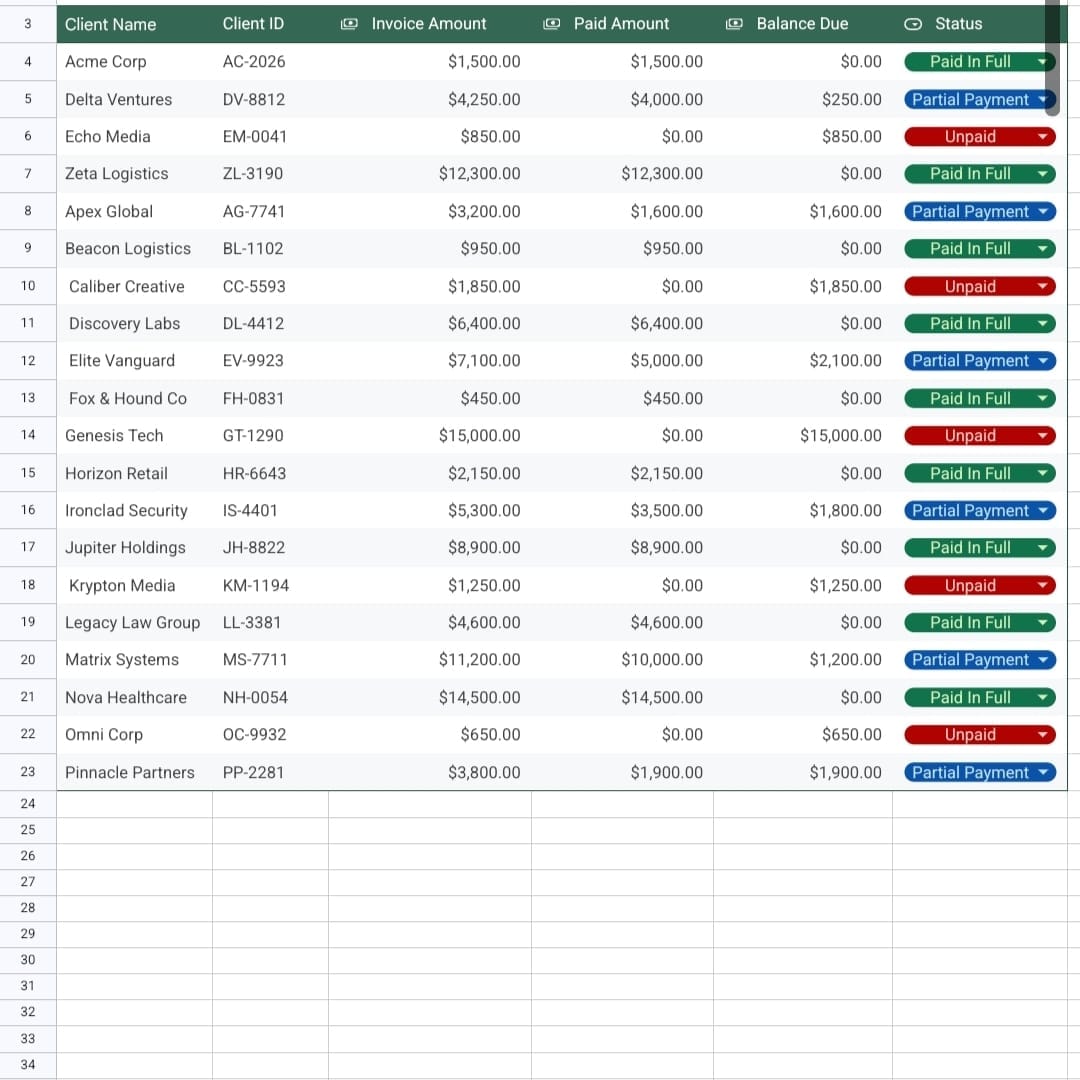Select the Client ID column header
This screenshot has width=1080, height=1080.
271,24
